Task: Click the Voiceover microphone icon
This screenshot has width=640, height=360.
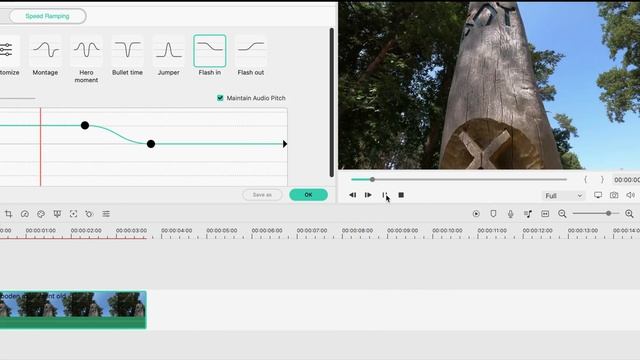Action: tap(511, 214)
